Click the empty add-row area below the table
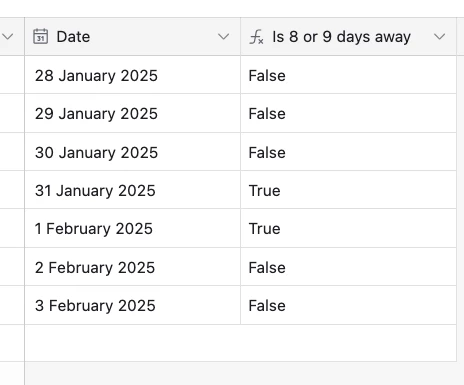 point(240,343)
